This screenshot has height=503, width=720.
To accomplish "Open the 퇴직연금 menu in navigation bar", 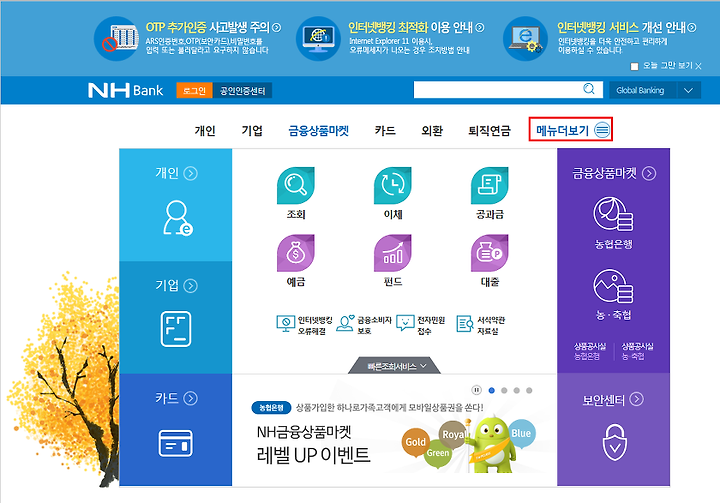I will click(x=489, y=131).
